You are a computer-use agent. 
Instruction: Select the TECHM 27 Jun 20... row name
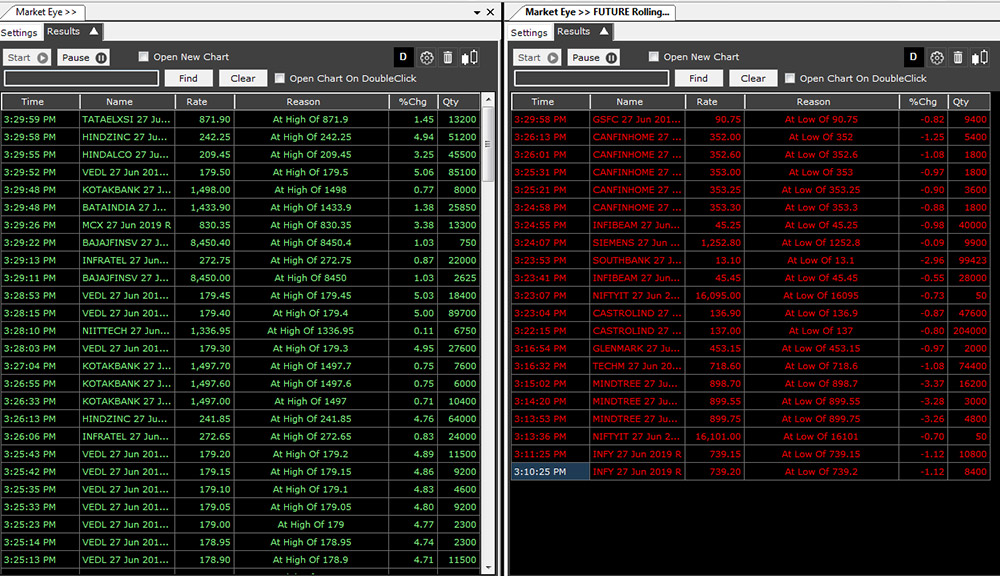tap(636, 366)
